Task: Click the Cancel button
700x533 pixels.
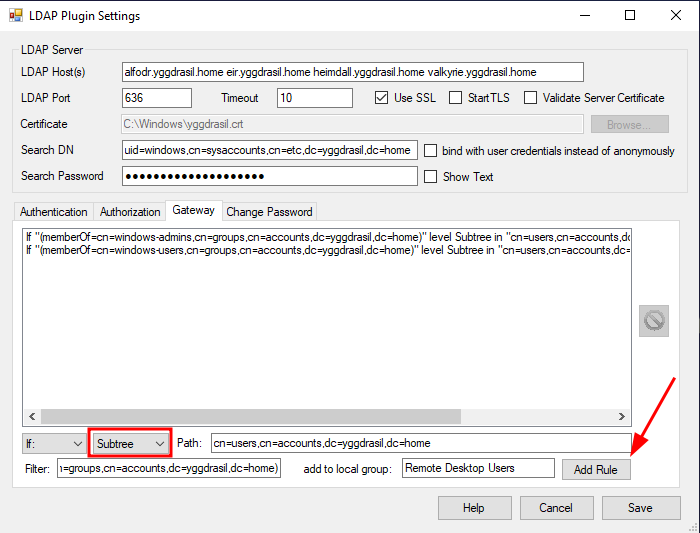Action: coord(556,508)
